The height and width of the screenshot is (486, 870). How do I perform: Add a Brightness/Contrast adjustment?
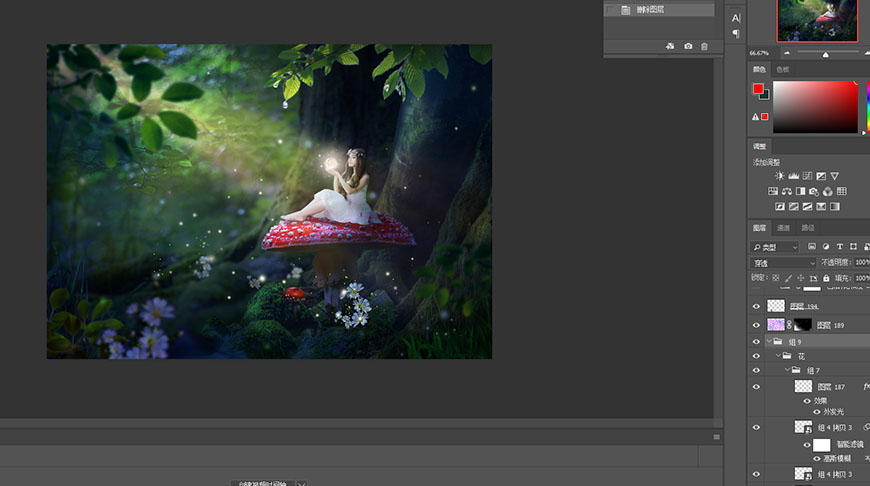pyautogui.click(x=780, y=176)
